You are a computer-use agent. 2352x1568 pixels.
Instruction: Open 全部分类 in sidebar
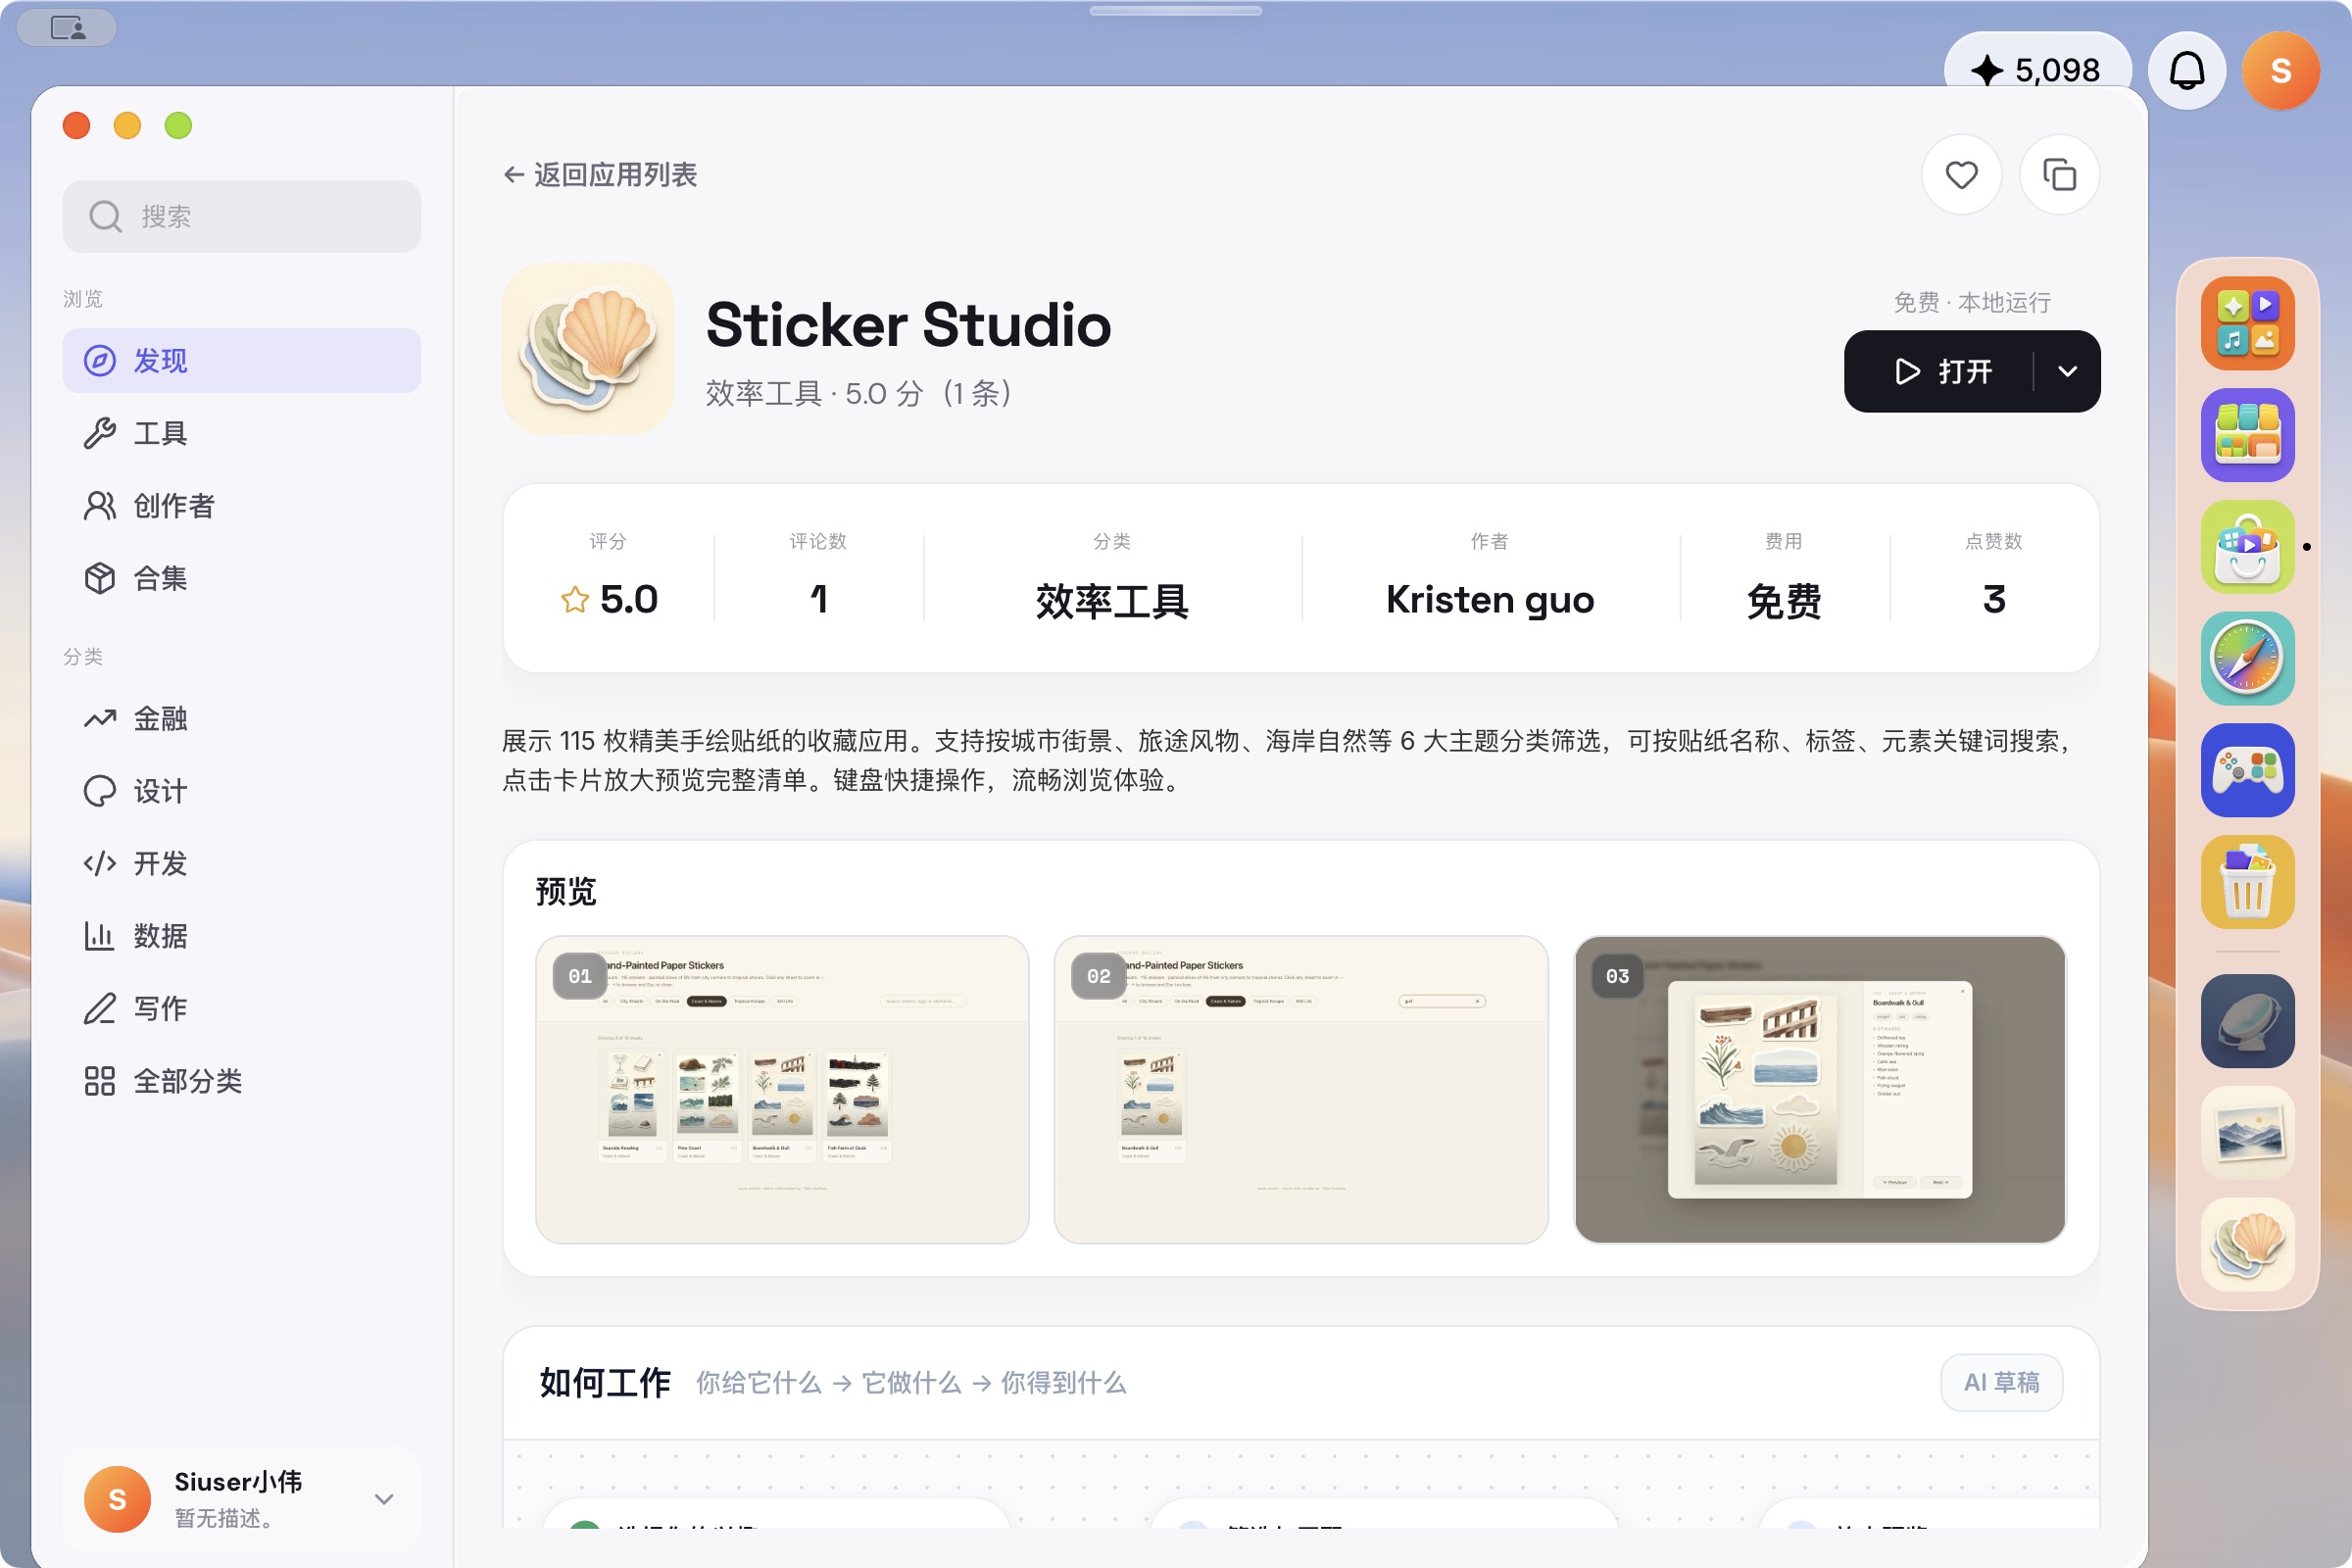click(241, 1081)
